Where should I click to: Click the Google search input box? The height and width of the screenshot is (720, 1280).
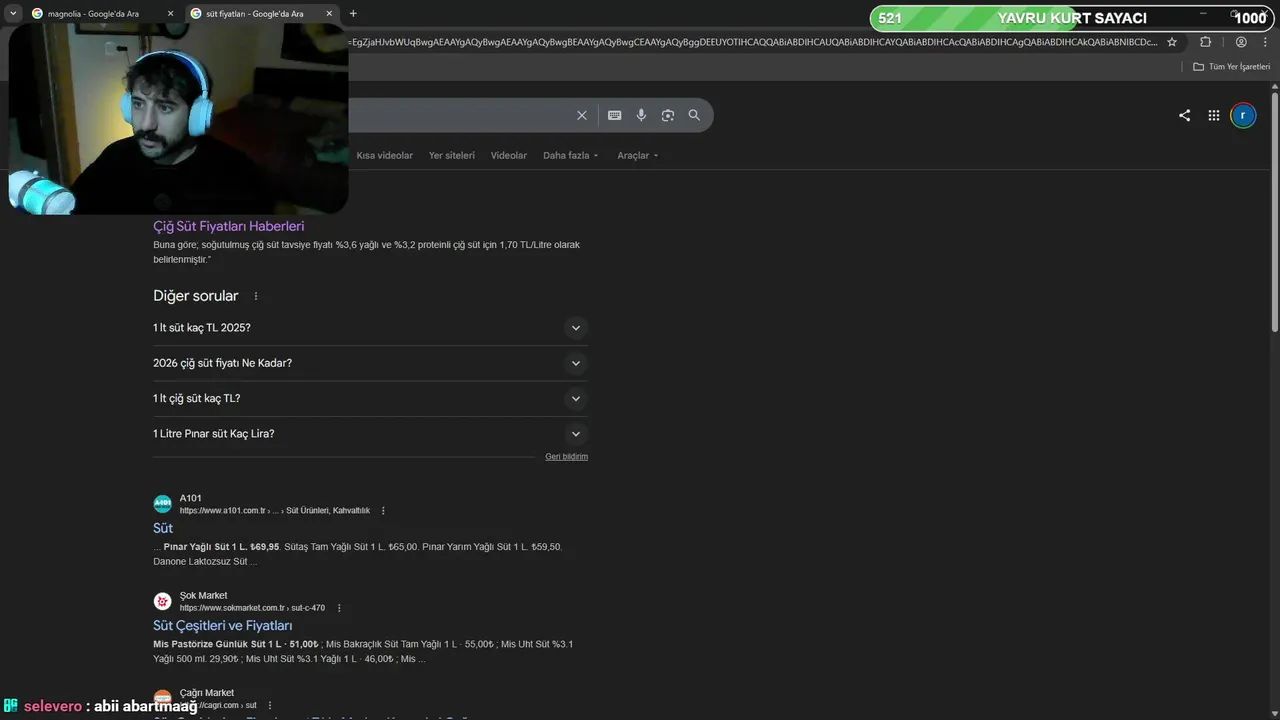click(x=460, y=115)
